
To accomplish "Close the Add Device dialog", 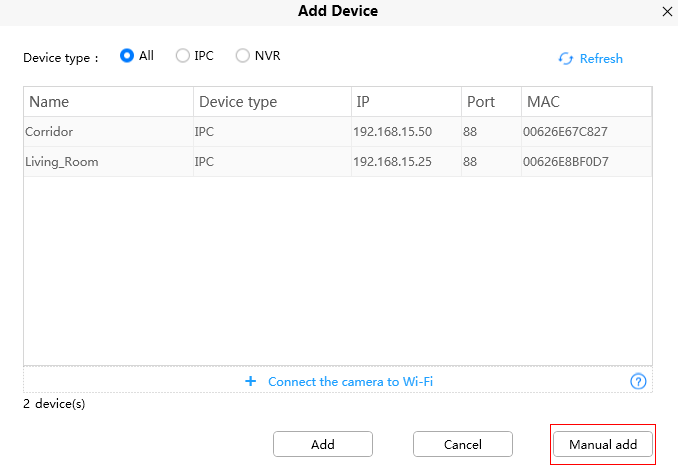I will (667, 12).
